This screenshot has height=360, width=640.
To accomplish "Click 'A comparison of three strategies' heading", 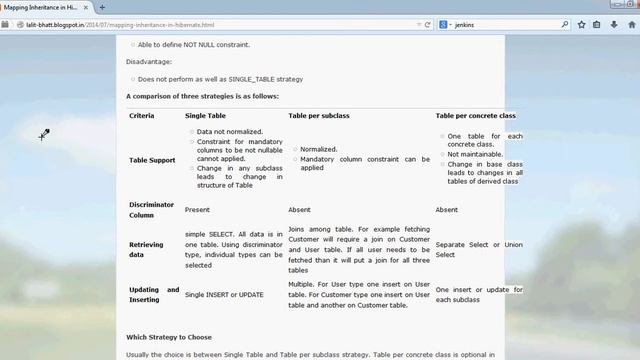I will [x=202, y=96].
